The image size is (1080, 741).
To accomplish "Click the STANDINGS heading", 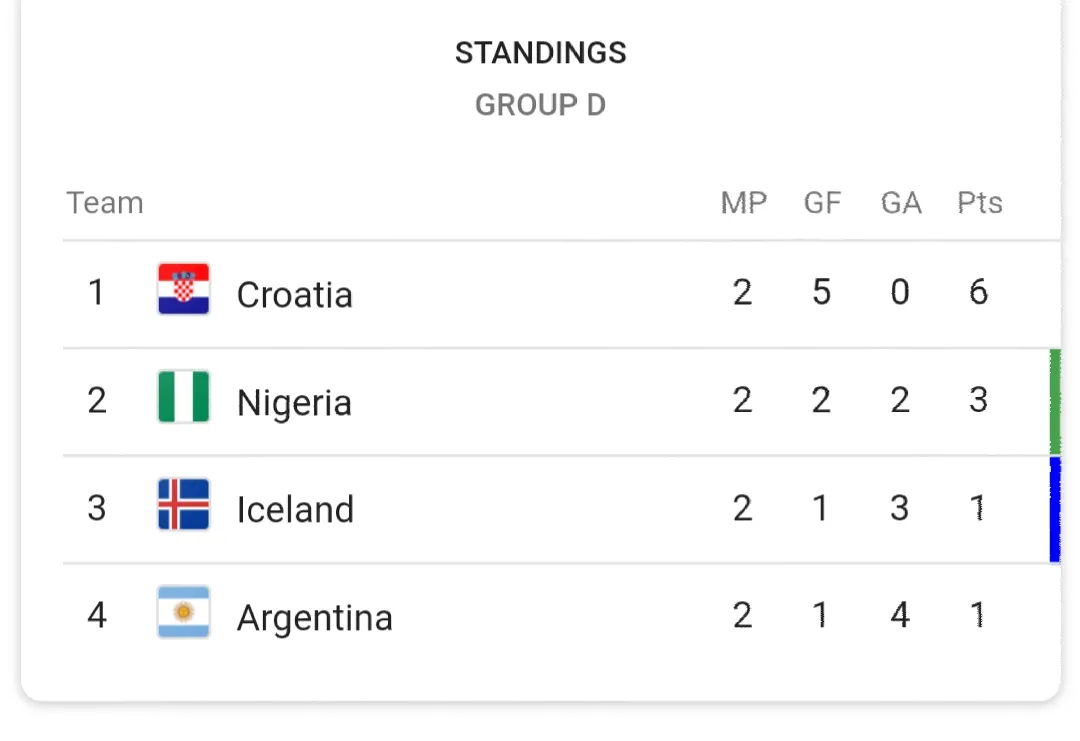I will [541, 52].
